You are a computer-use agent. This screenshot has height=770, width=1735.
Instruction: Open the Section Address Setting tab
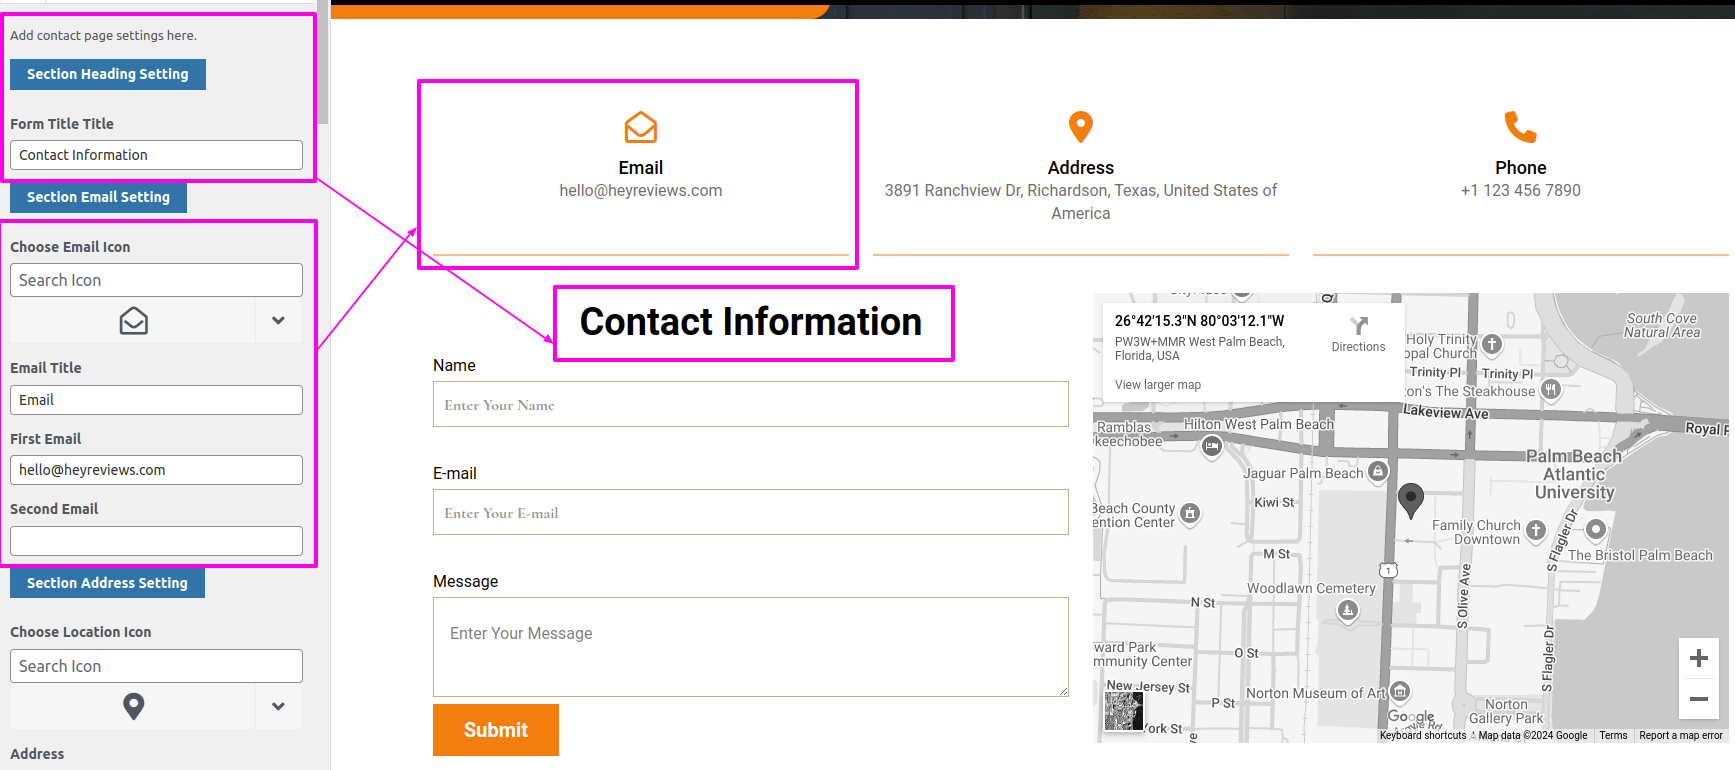point(107,583)
